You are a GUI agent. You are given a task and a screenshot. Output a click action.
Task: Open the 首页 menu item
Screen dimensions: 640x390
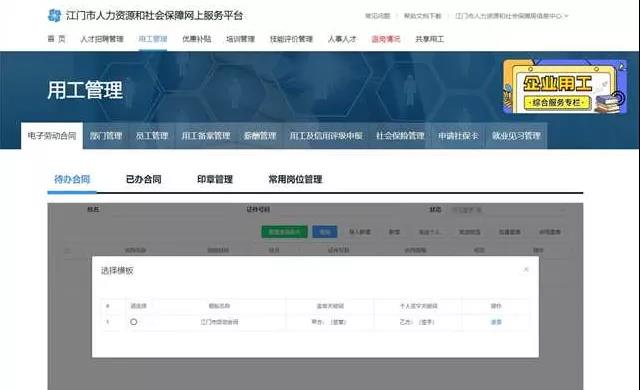tap(56, 39)
